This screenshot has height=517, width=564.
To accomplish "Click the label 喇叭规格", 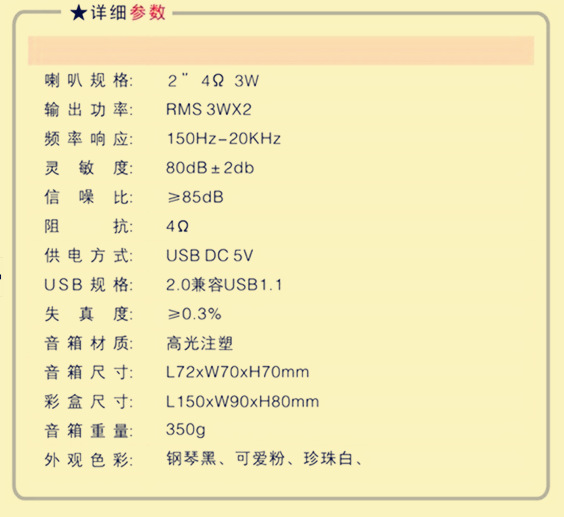I will [88, 80].
